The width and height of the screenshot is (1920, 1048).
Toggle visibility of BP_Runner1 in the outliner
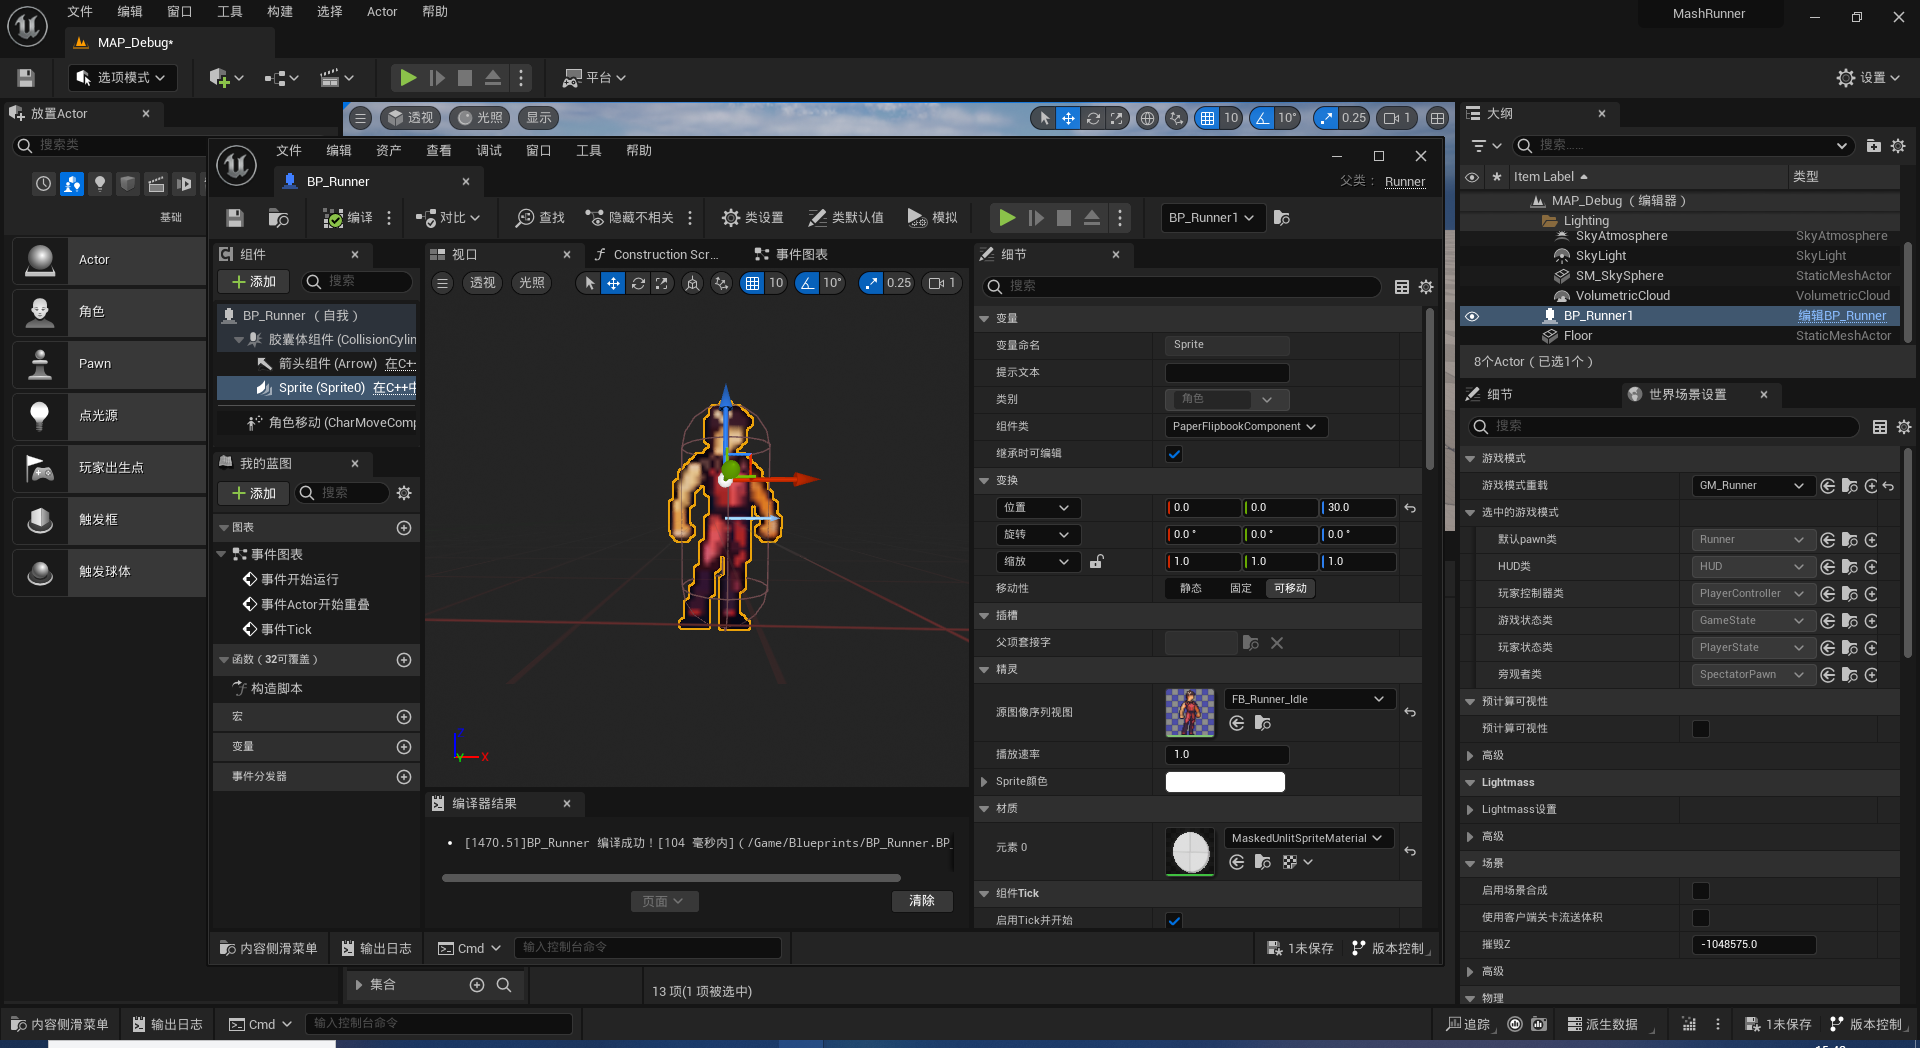1472,316
